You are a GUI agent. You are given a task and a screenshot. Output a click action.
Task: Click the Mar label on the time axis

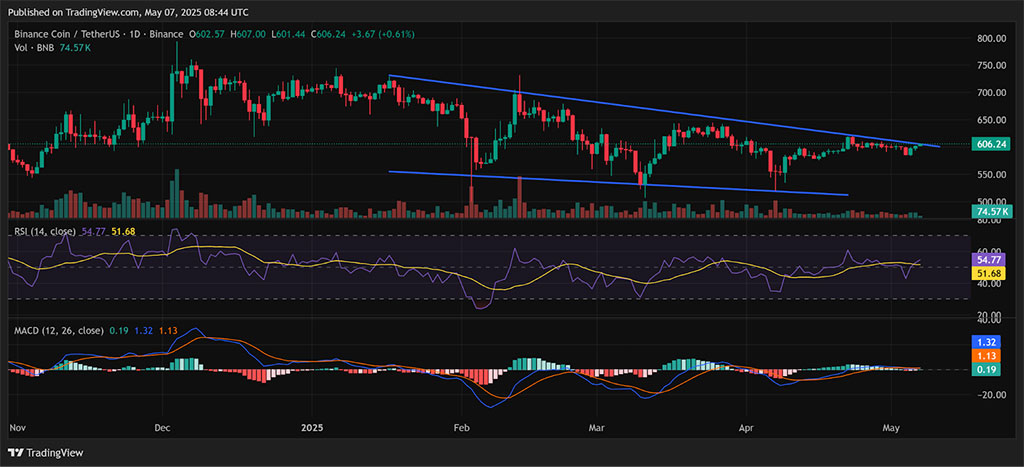click(x=596, y=428)
